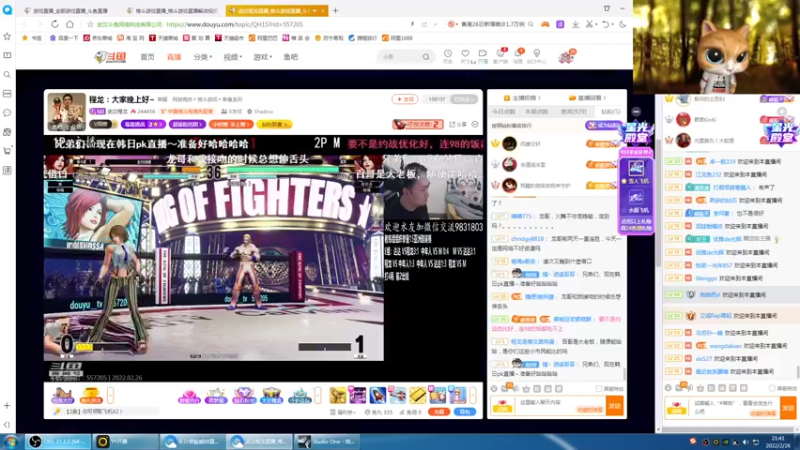Switch to the 贵宾(929) ranking tab
The height and width of the screenshot is (450, 800).
[x=573, y=112]
